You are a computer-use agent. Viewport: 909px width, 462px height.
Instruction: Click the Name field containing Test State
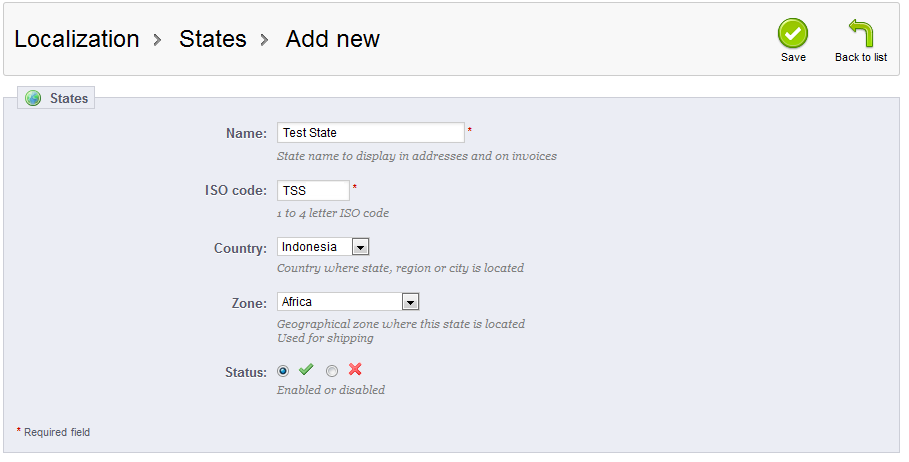370,133
